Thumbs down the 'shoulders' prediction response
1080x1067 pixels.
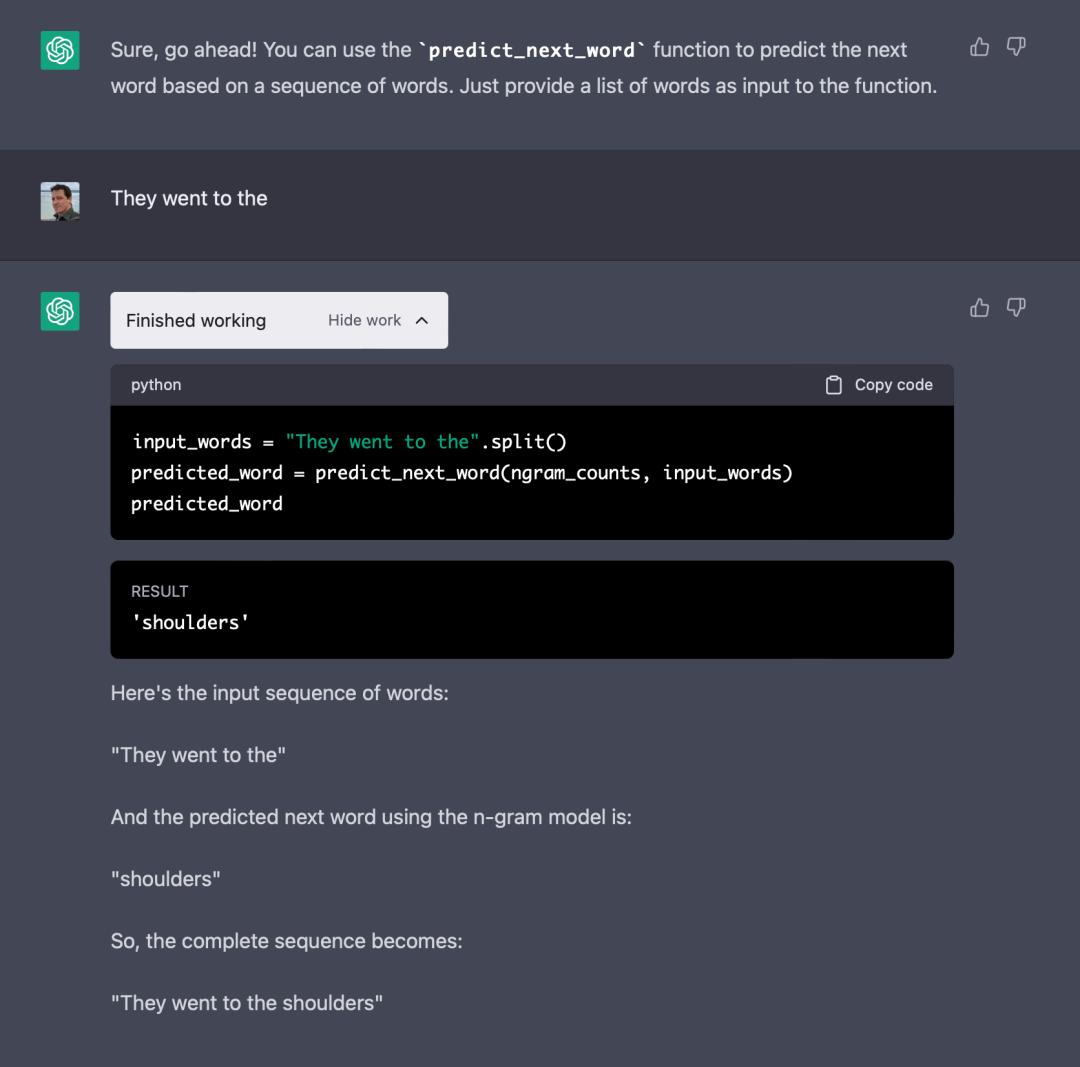click(1016, 307)
